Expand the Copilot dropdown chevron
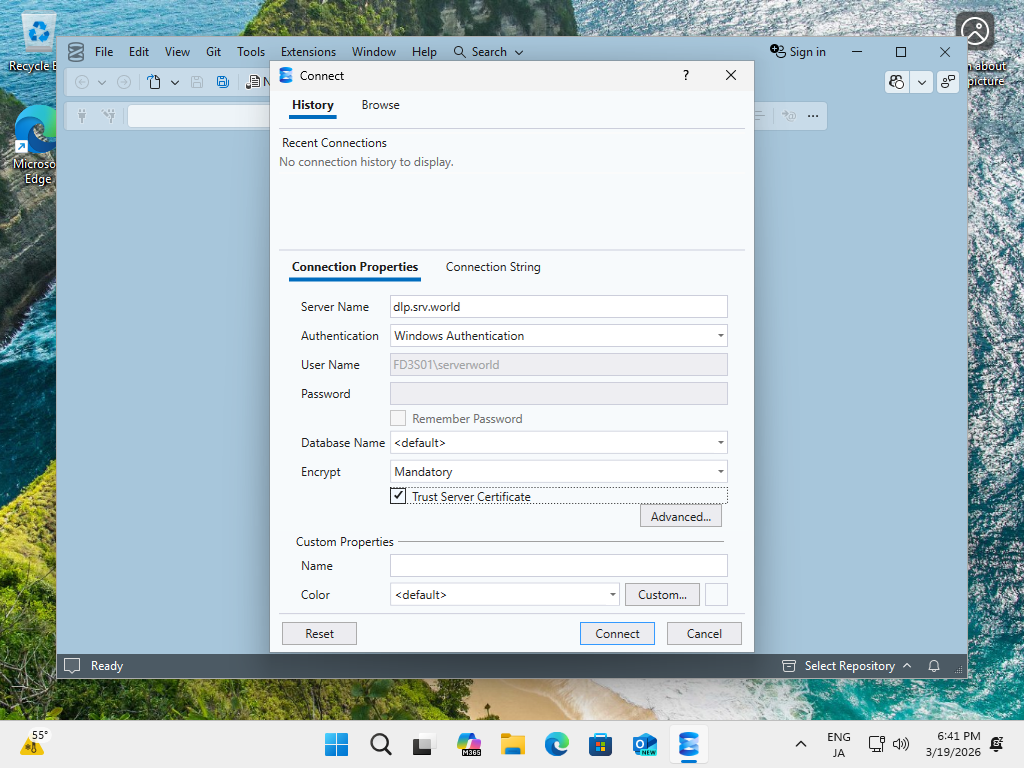This screenshot has width=1024, height=768. [x=921, y=82]
